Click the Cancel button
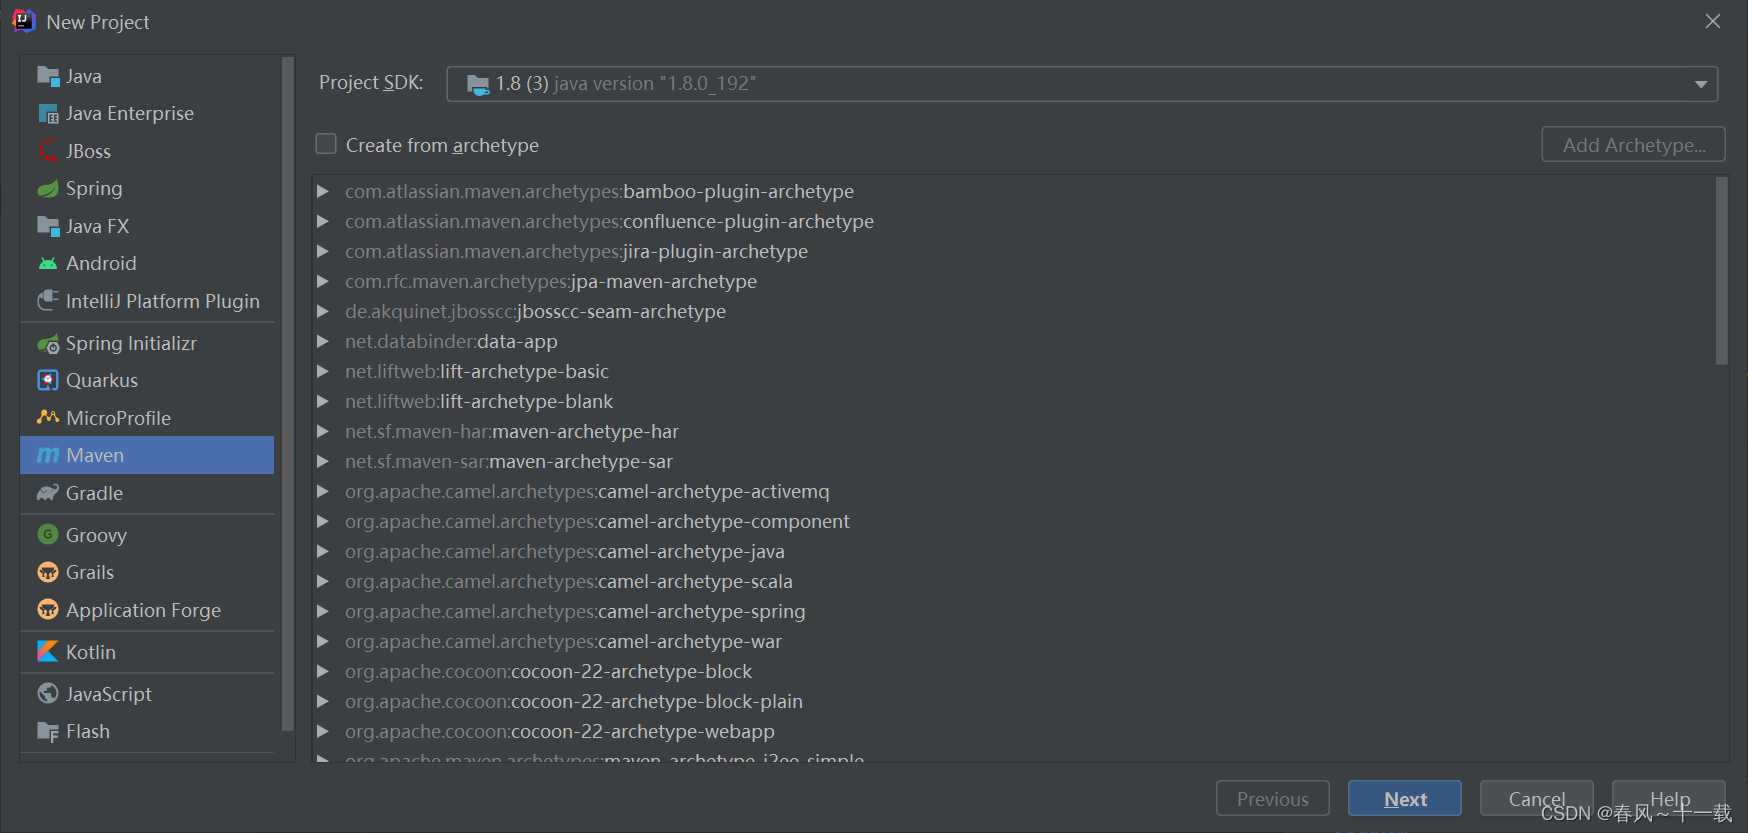This screenshot has width=1748, height=833. (x=1537, y=798)
